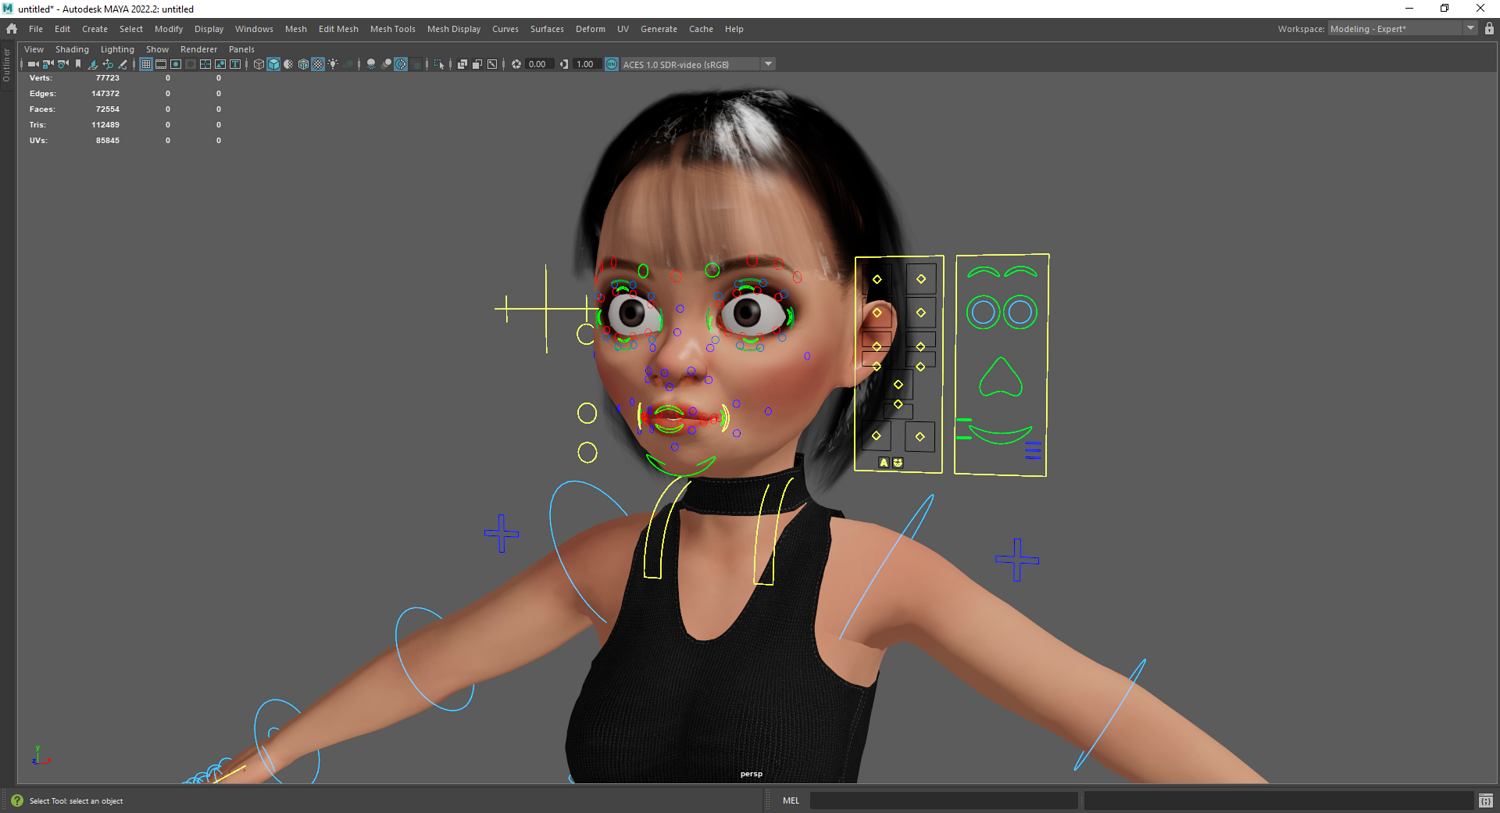The width and height of the screenshot is (1500, 813).
Task: Open the Shading panel menu
Action: pyautogui.click(x=72, y=49)
